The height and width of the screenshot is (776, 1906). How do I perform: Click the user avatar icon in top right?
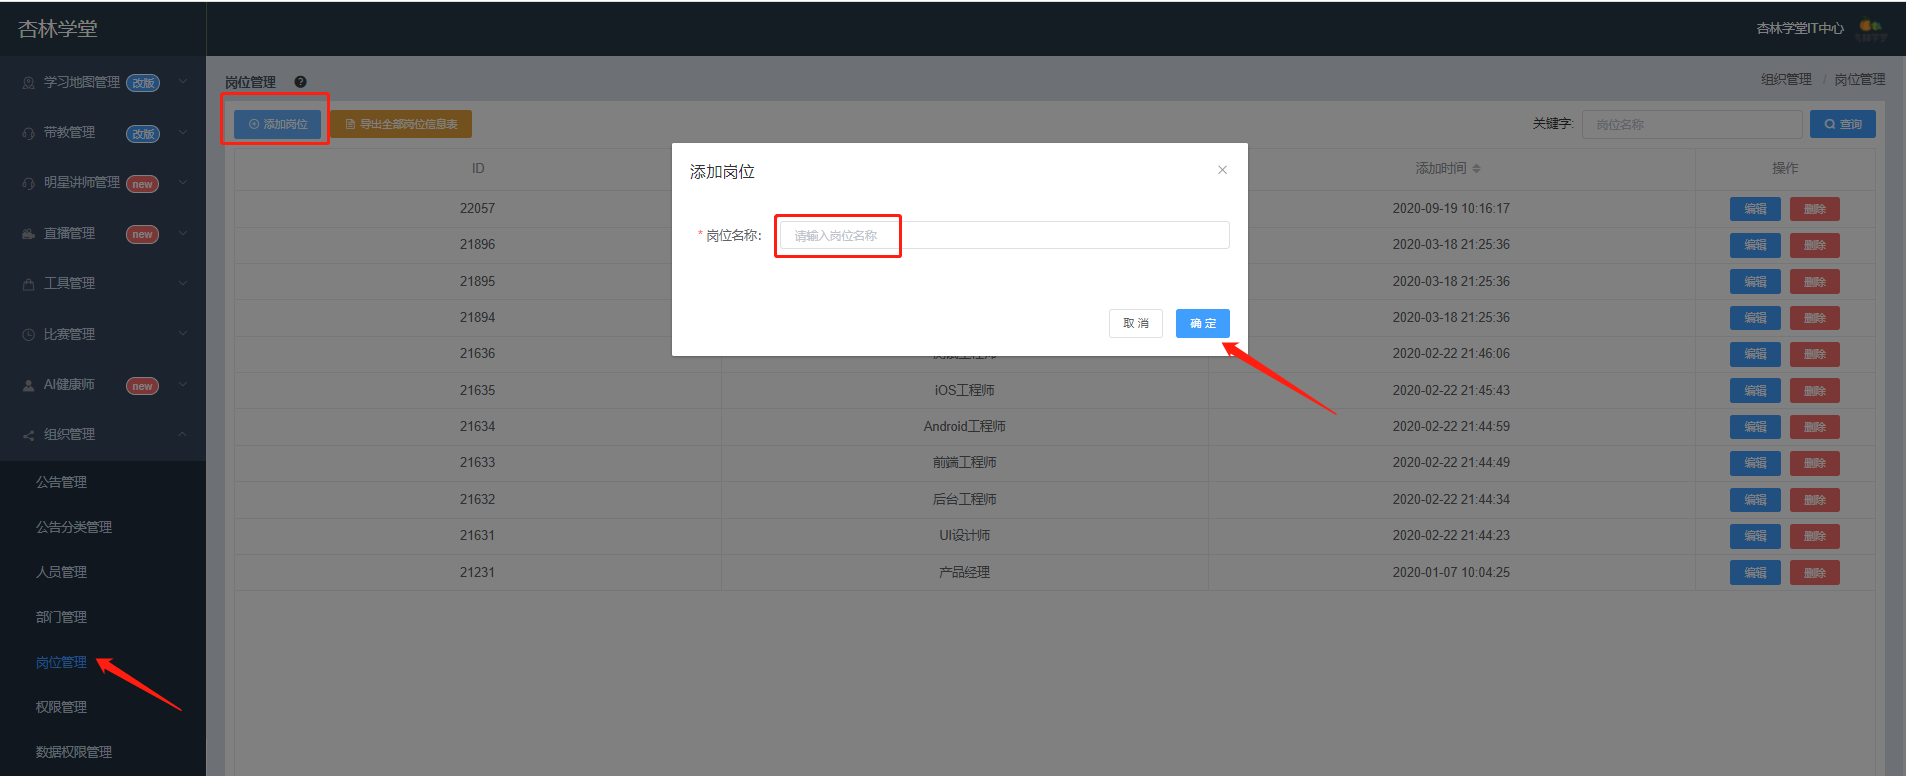pos(1871,29)
